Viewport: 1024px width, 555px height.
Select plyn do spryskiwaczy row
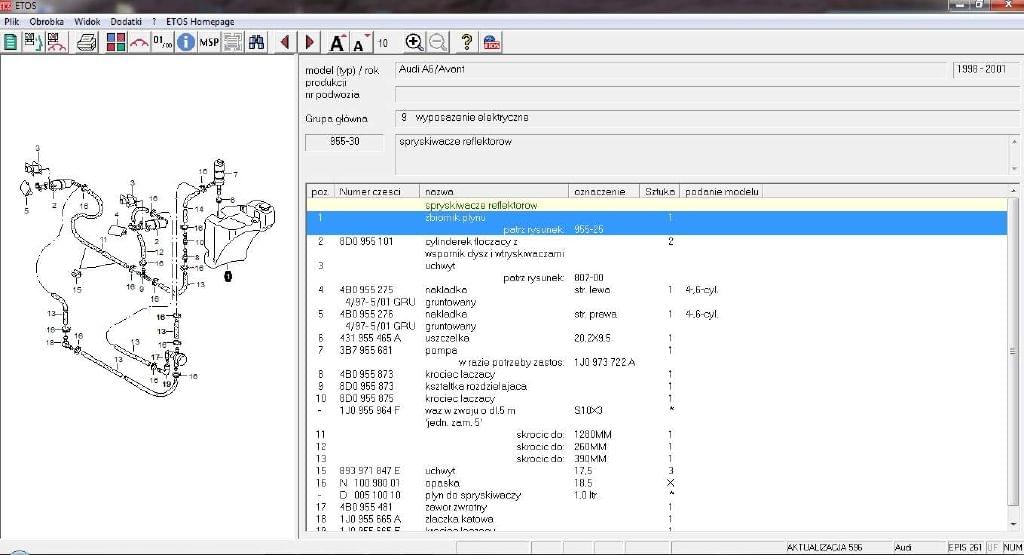[656, 495]
